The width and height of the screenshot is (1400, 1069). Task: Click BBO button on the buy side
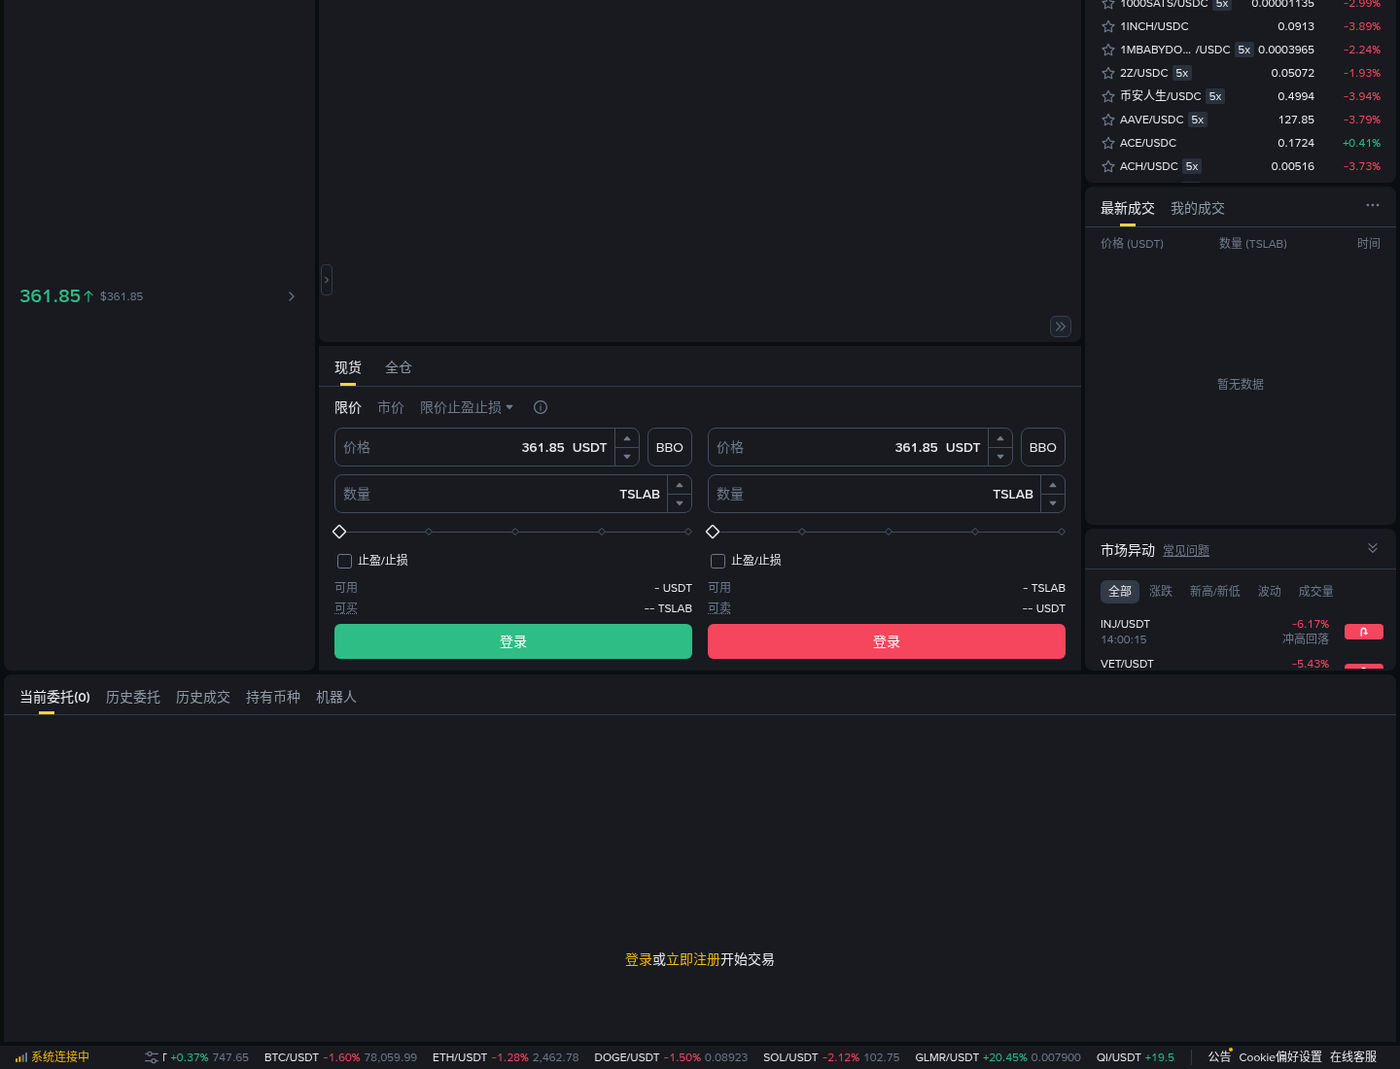click(x=670, y=447)
